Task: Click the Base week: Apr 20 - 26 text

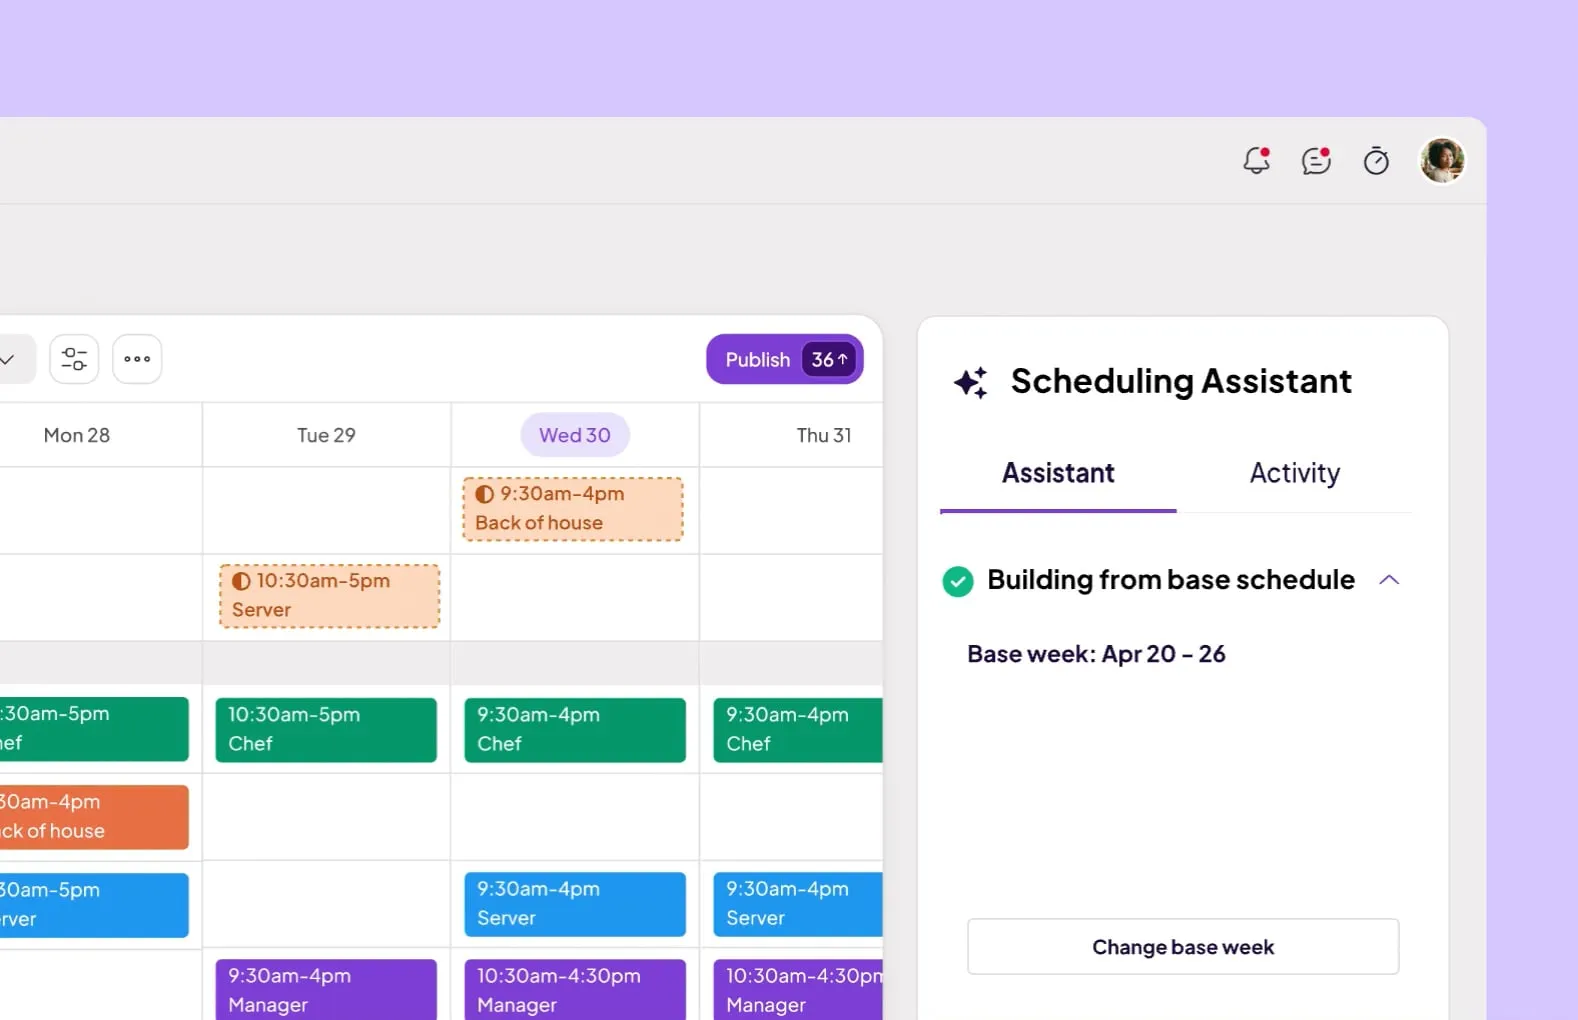Action: pyautogui.click(x=1096, y=654)
